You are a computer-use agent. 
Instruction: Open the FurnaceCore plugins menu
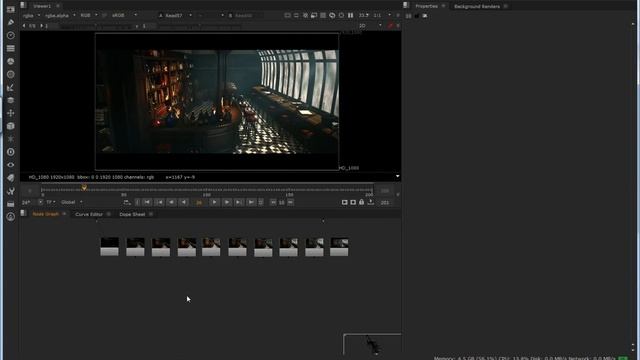pyautogui.click(x=11, y=217)
